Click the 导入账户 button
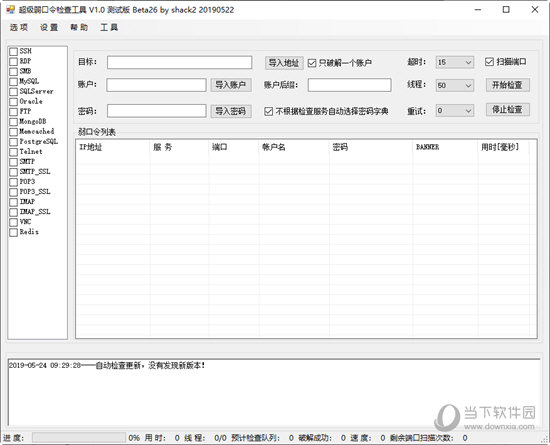This screenshot has width=550, height=445. tap(231, 85)
